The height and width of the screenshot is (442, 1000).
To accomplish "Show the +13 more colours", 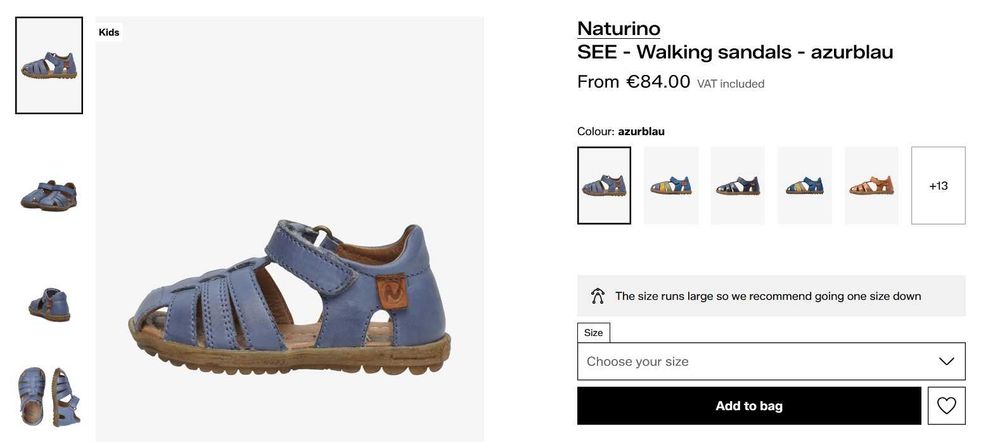I will click(938, 186).
